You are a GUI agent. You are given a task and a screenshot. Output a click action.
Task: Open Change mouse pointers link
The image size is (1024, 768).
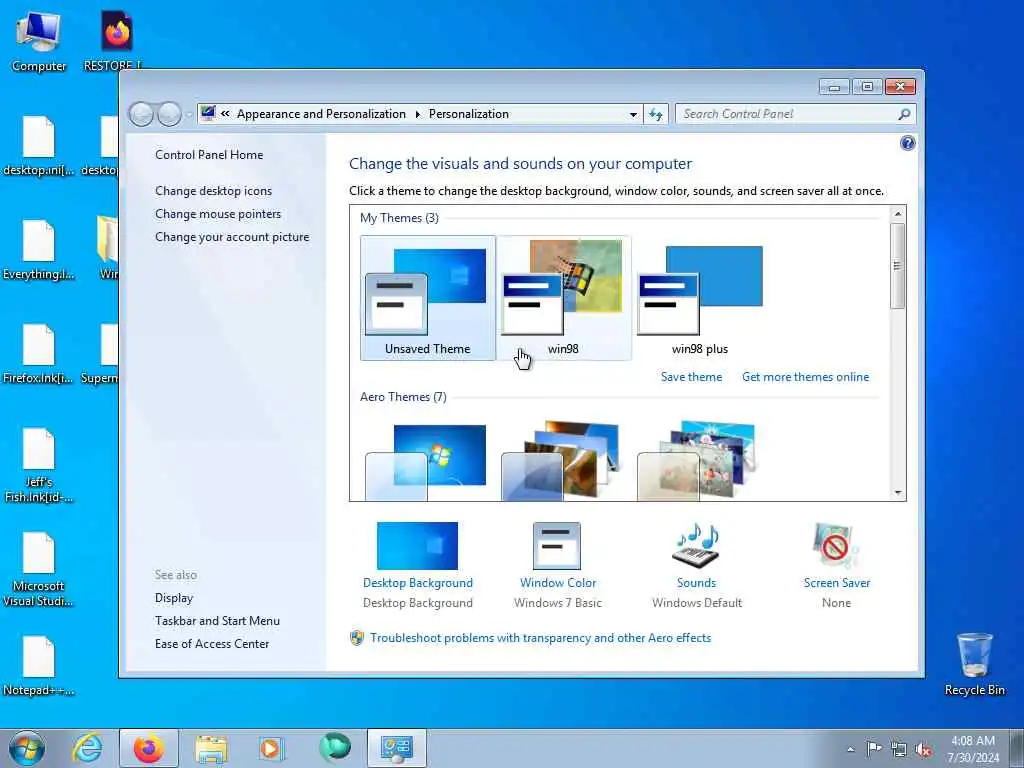coord(218,214)
